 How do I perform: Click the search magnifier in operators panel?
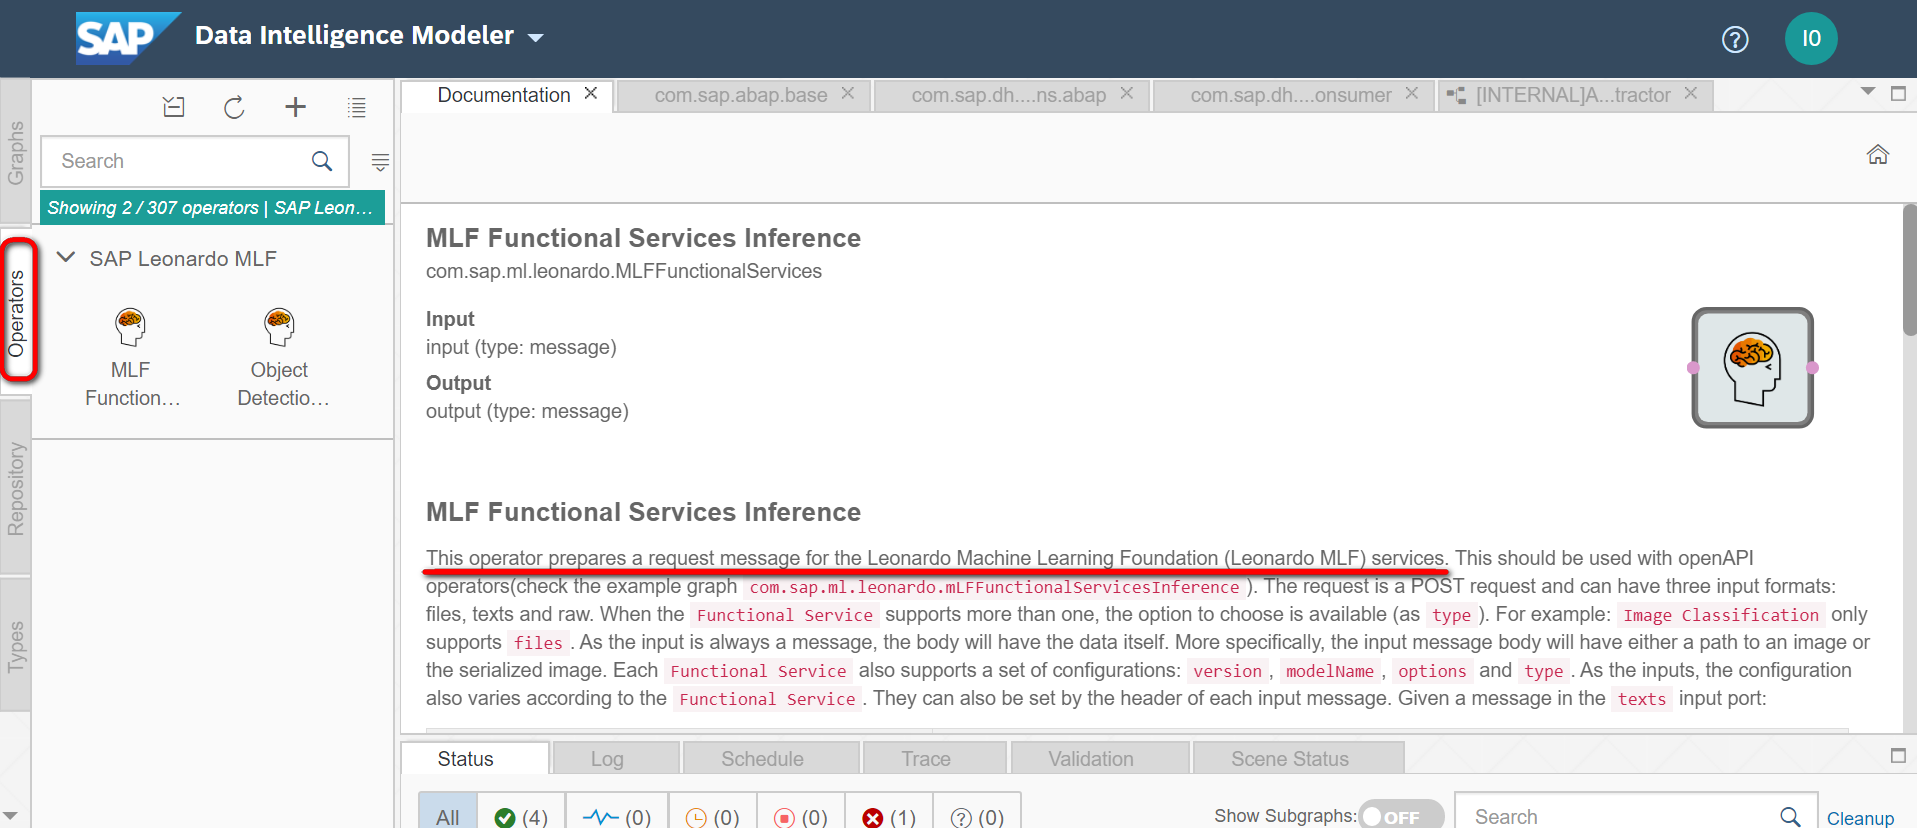pyautogui.click(x=322, y=161)
